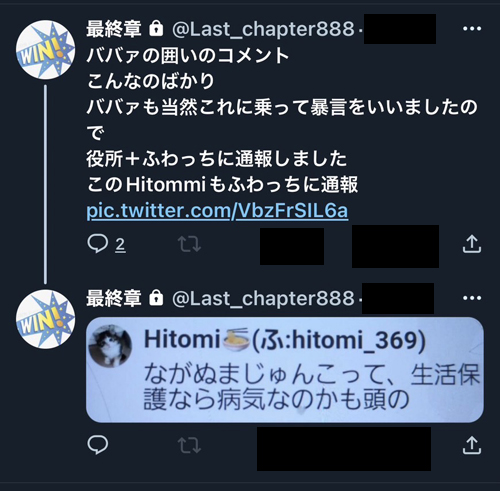Click lock icon beside first 最終章 name
The height and width of the screenshot is (491, 500).
(156, 28)
